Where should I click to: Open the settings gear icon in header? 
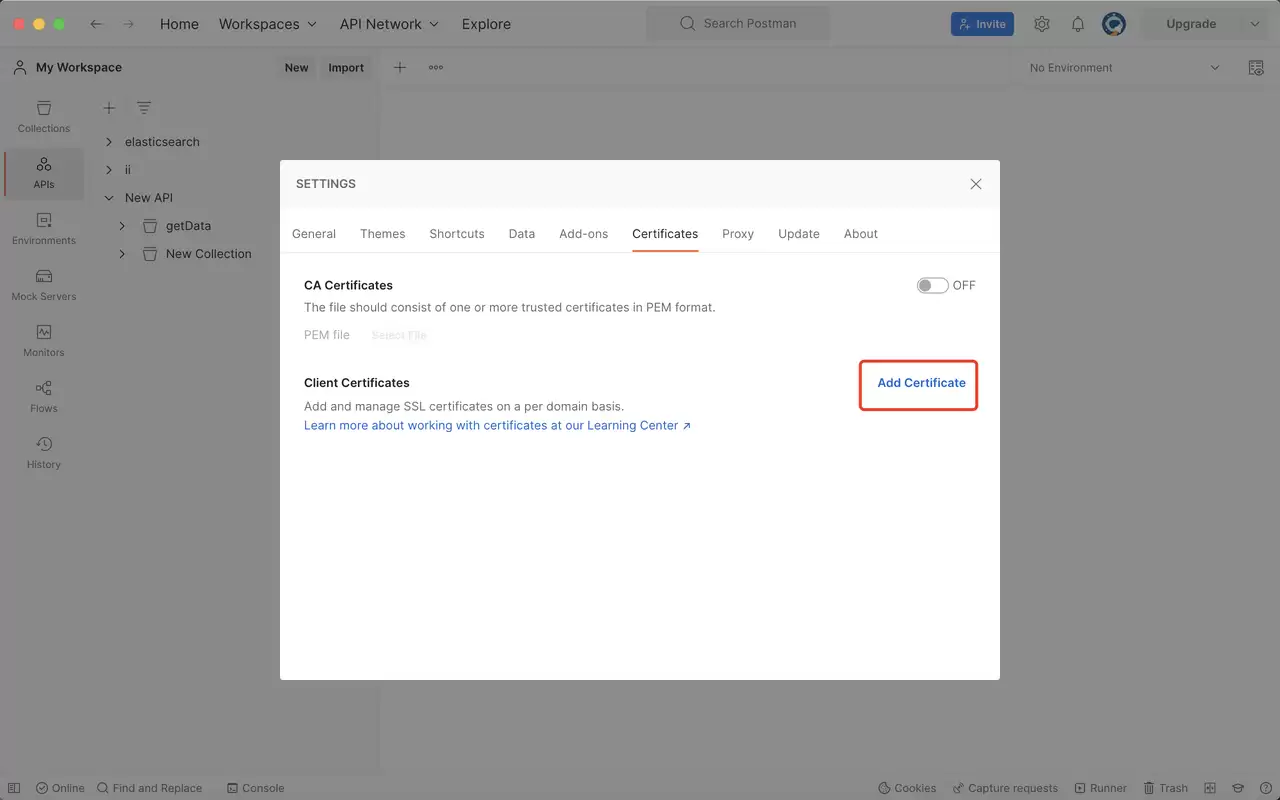click(1042, 24)
